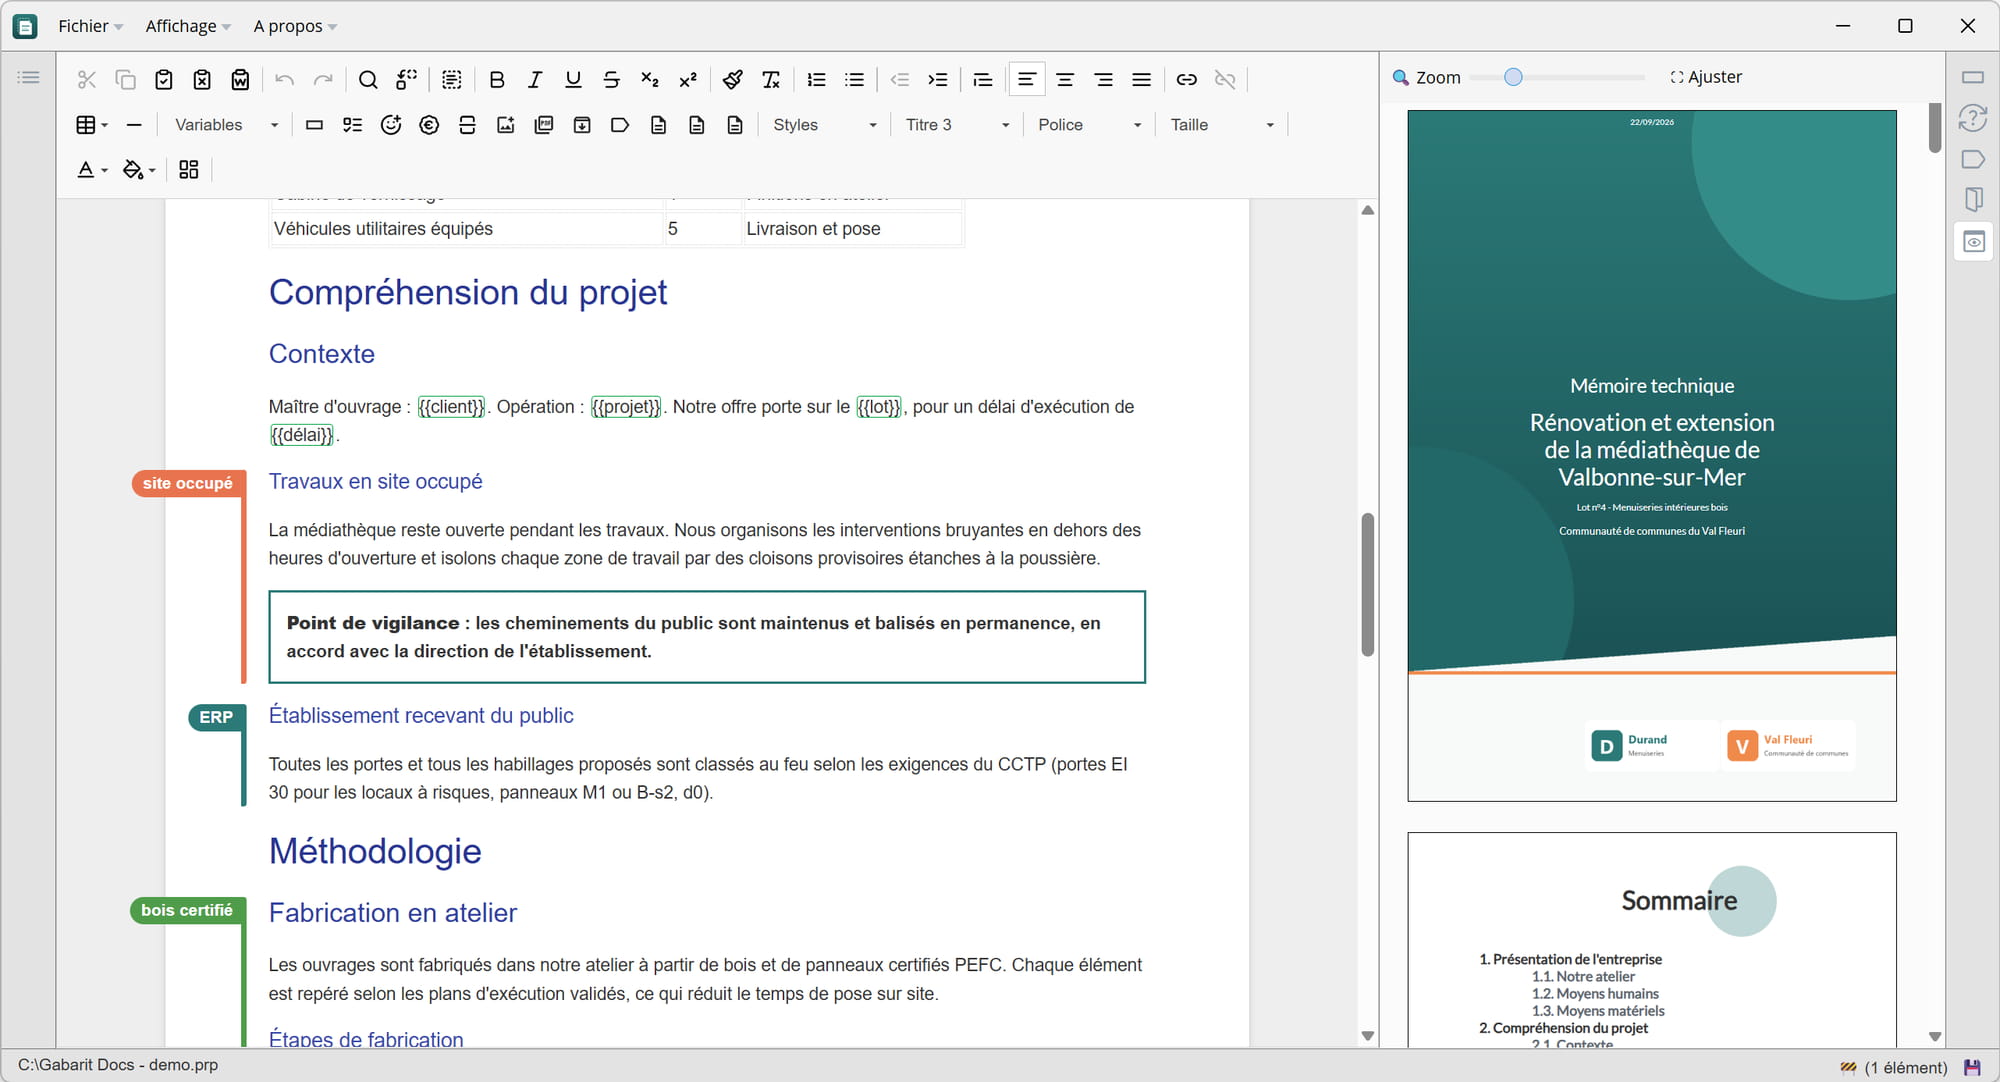Open the A propos menu

point(295,26)
